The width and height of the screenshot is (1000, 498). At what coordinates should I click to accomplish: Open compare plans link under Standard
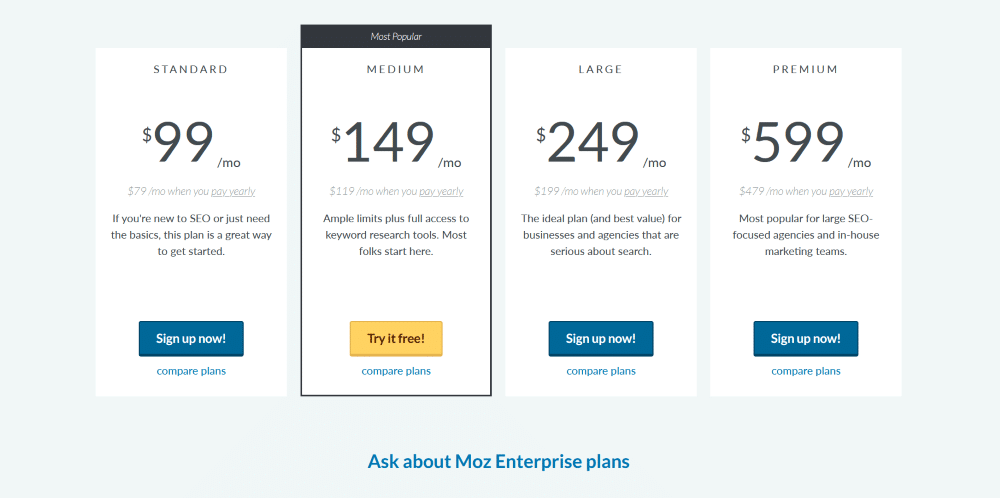point(191,371)
